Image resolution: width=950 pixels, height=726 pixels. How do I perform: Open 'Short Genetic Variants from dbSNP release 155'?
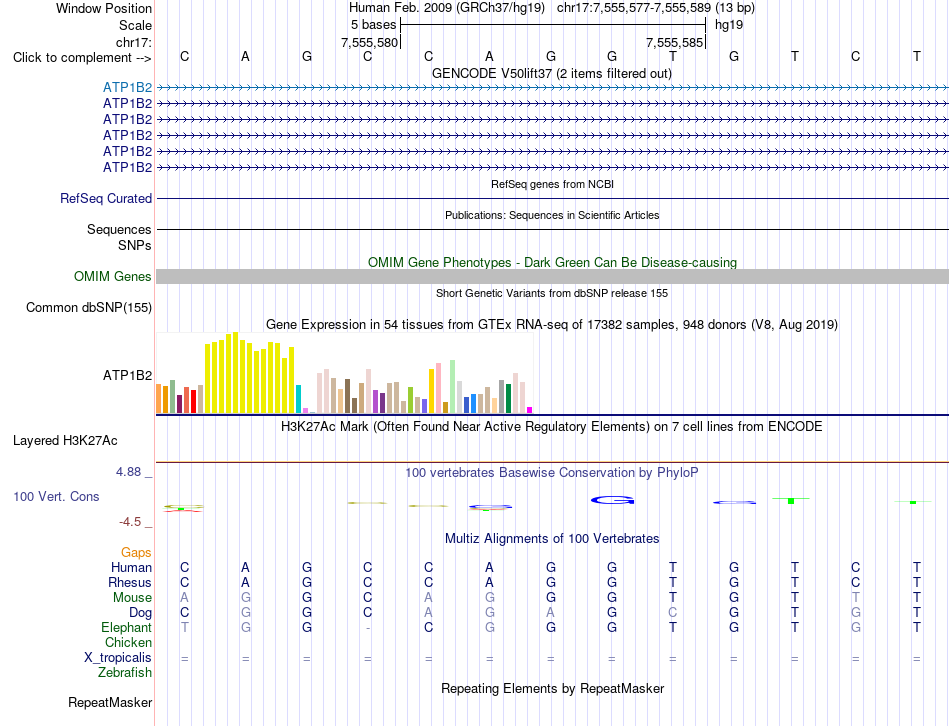click(552, 293)
